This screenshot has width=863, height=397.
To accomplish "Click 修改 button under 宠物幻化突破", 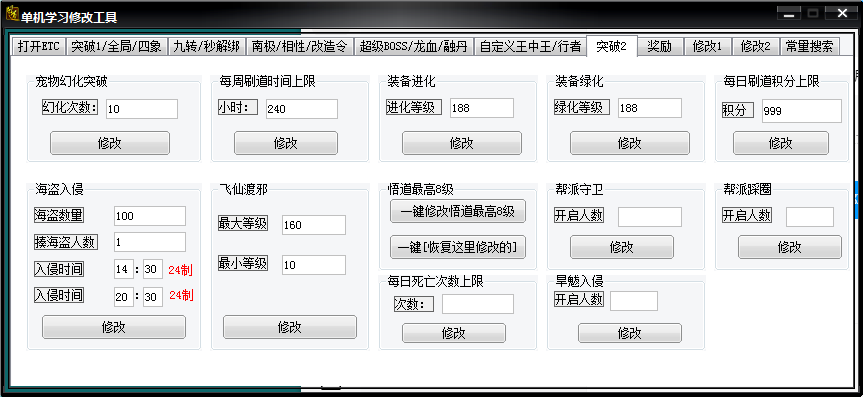I will [110, 143].
